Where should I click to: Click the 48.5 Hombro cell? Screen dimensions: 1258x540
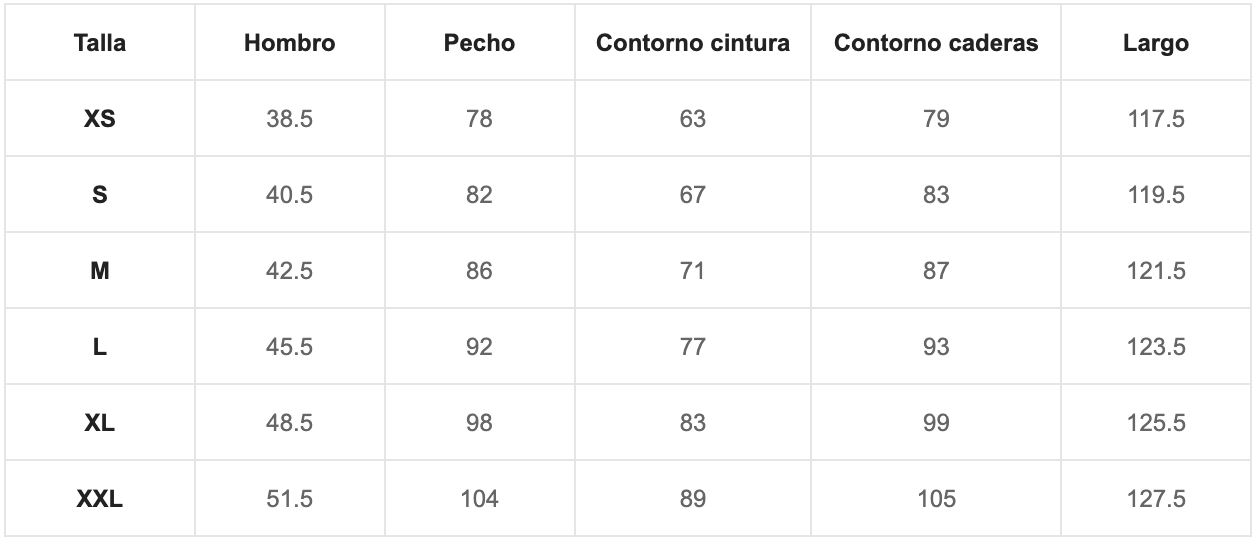(290, 423)
